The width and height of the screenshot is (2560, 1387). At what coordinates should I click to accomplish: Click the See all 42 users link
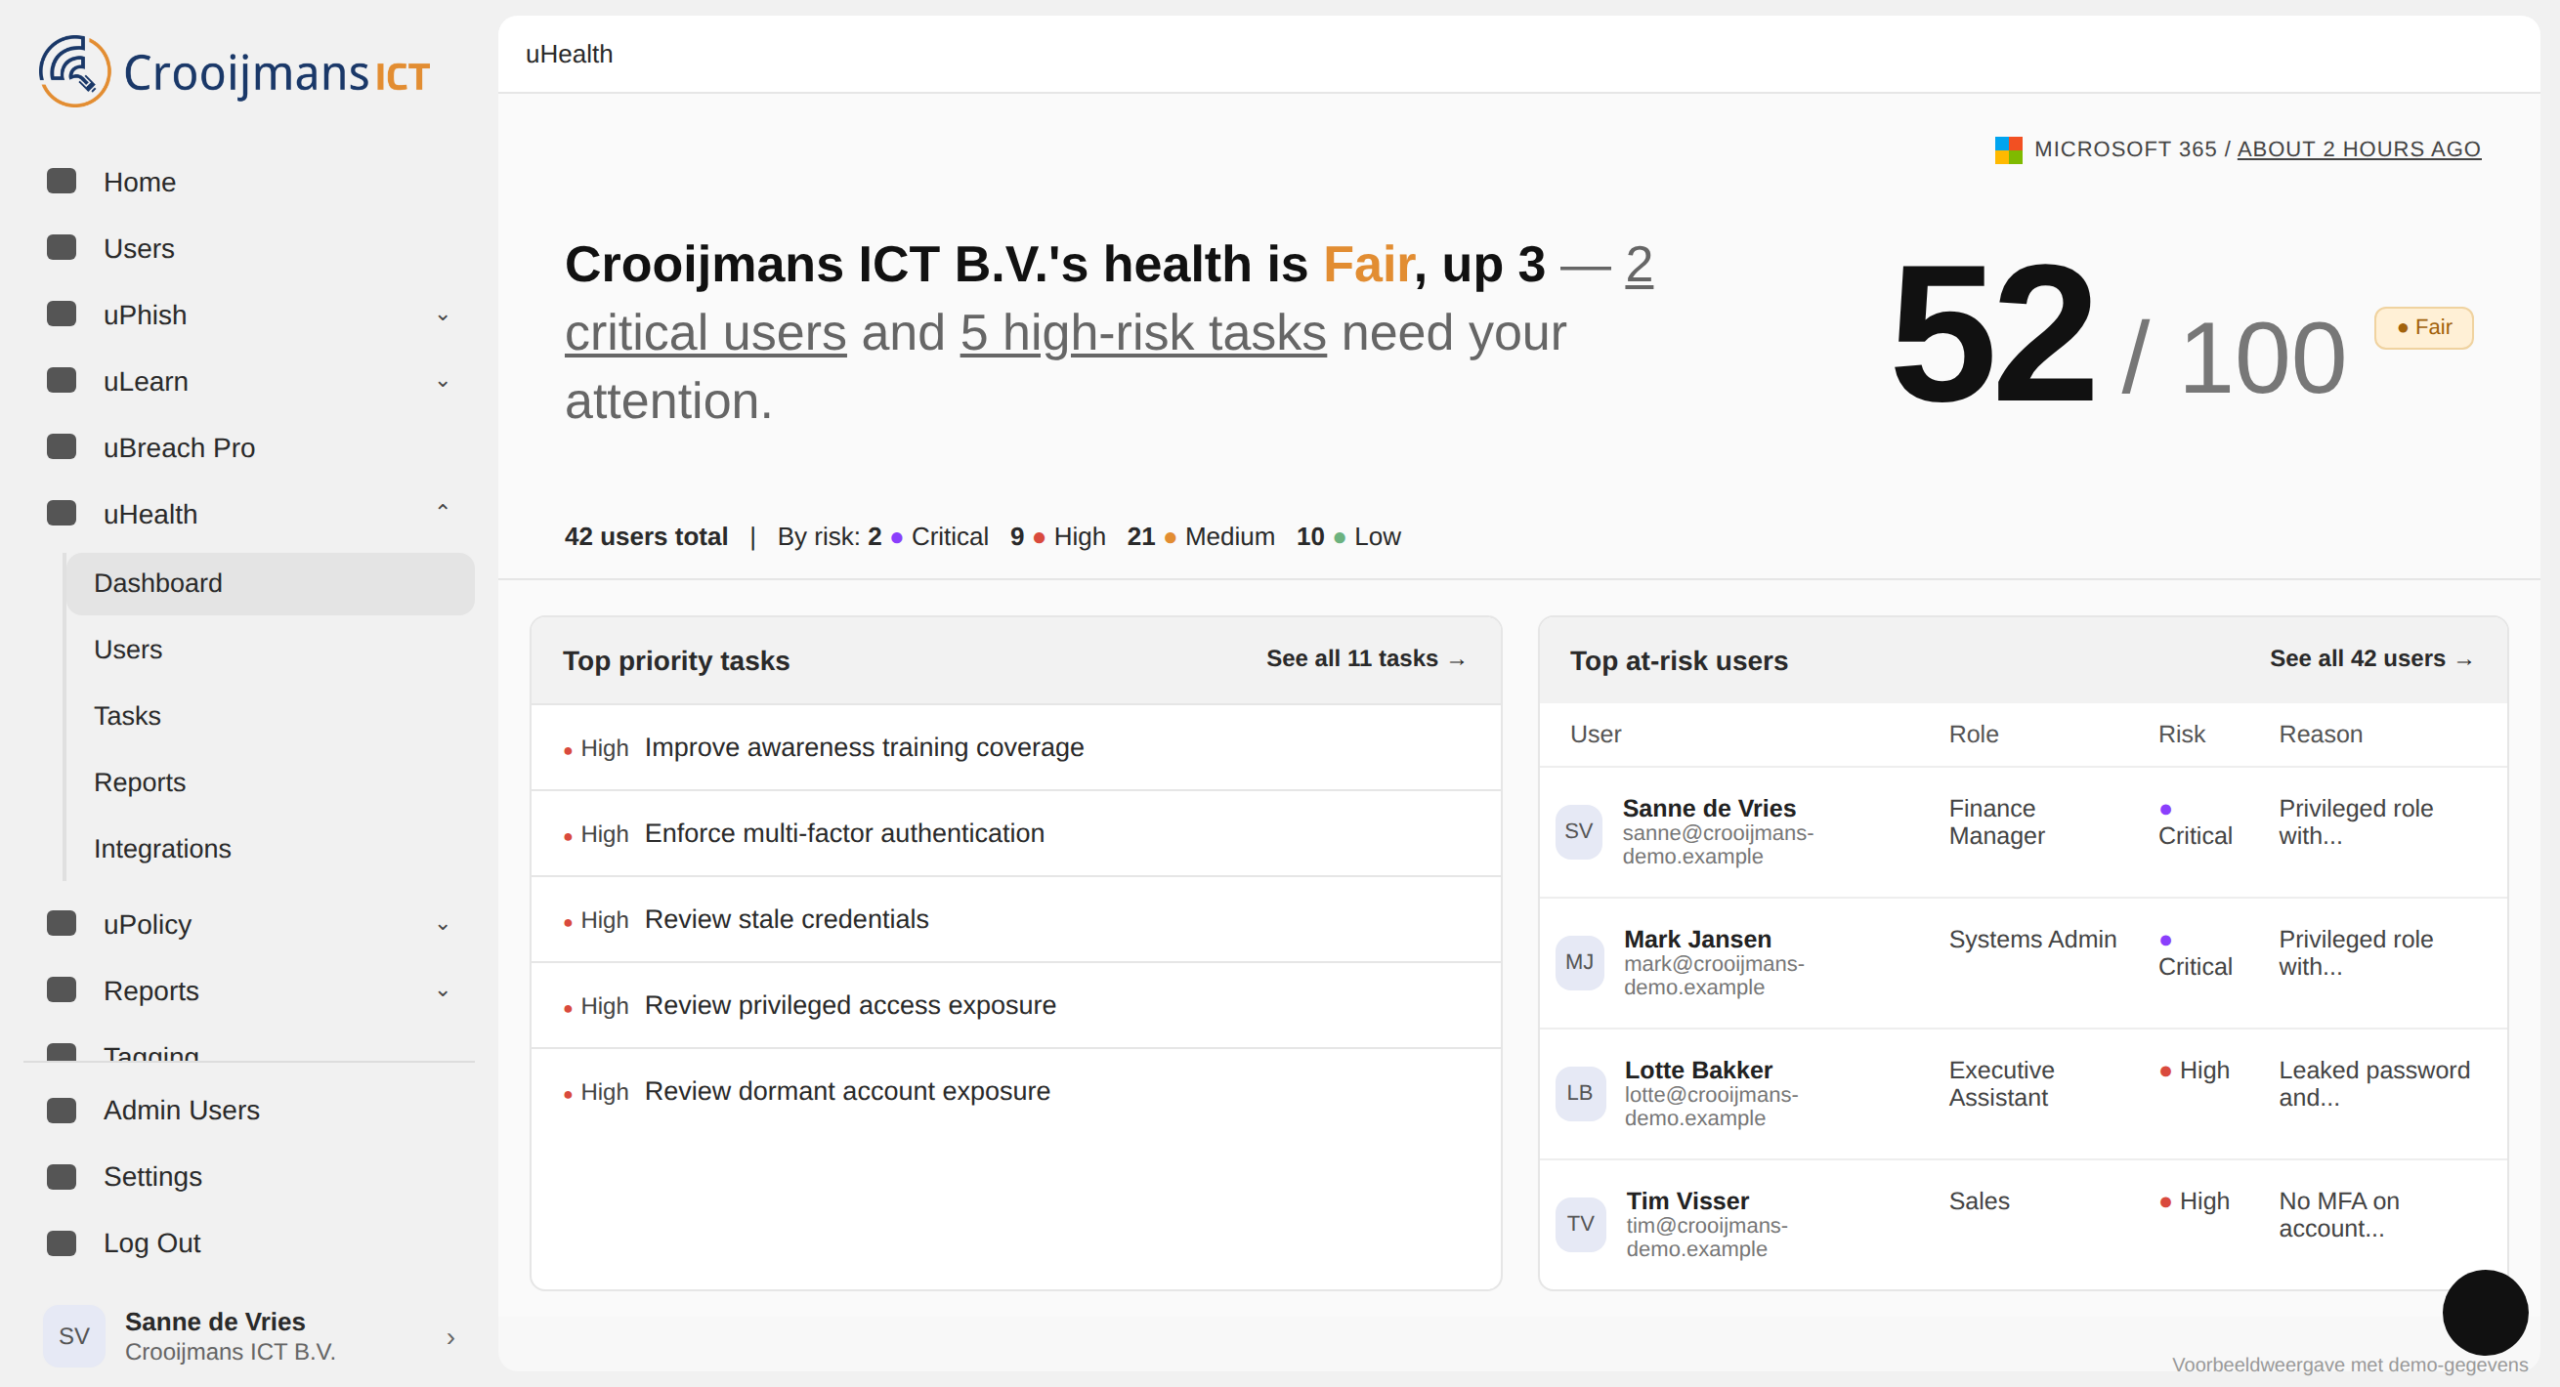(x=2371, y=659)
